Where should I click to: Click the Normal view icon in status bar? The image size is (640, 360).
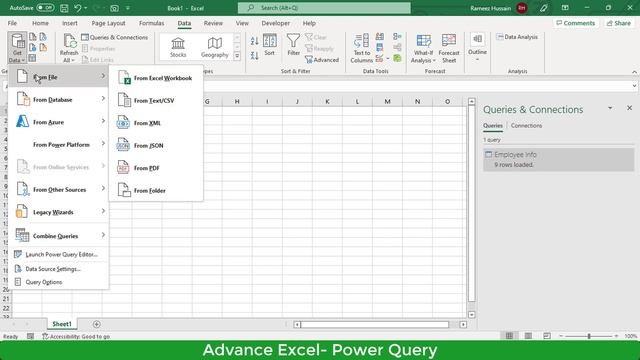coord(509,336)
